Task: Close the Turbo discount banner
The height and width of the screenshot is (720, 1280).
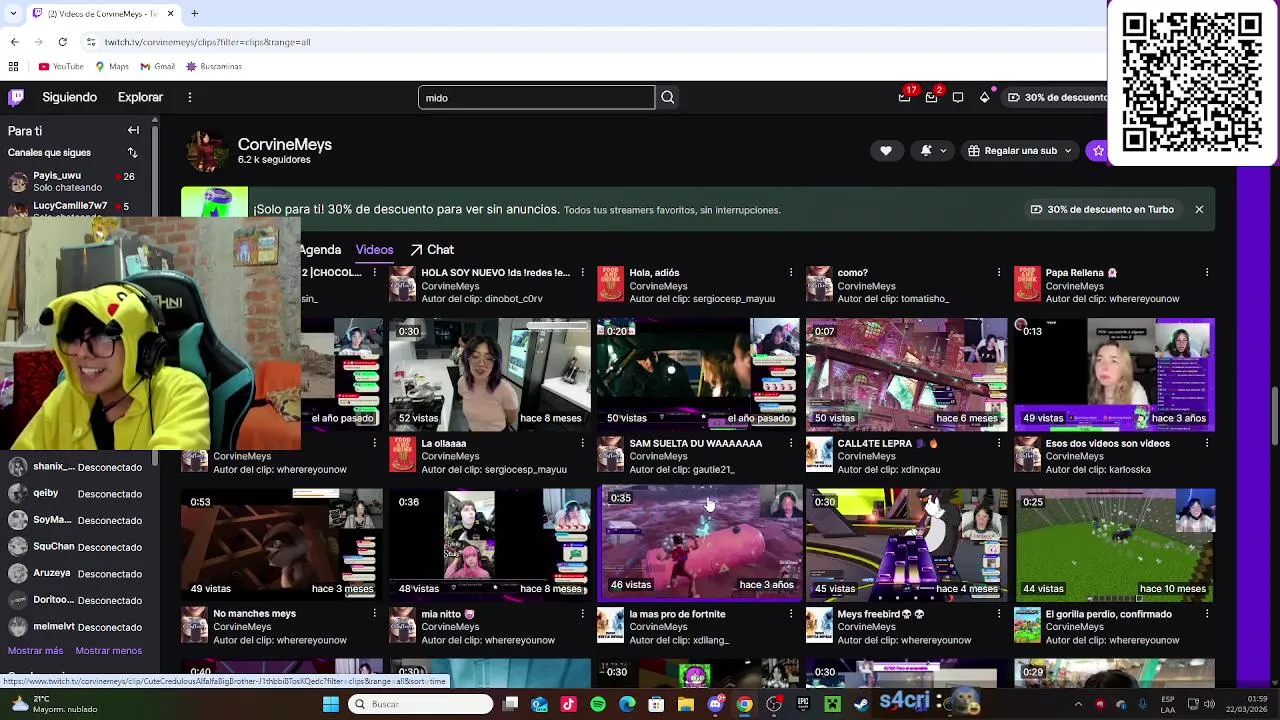Action: pos(1199,210)
